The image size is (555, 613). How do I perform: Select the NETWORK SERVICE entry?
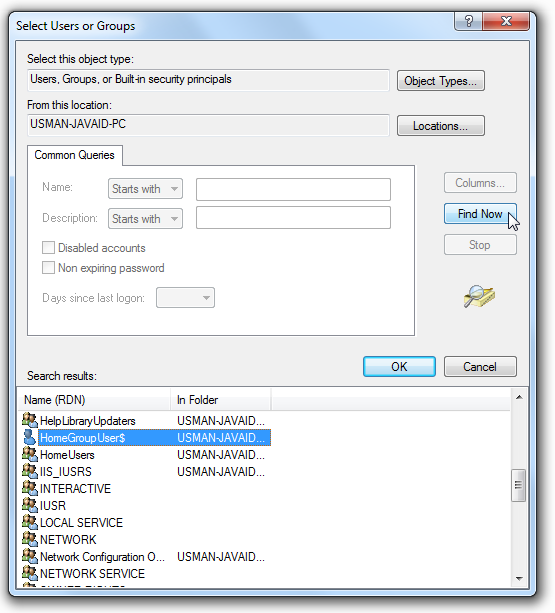point(92,574)
